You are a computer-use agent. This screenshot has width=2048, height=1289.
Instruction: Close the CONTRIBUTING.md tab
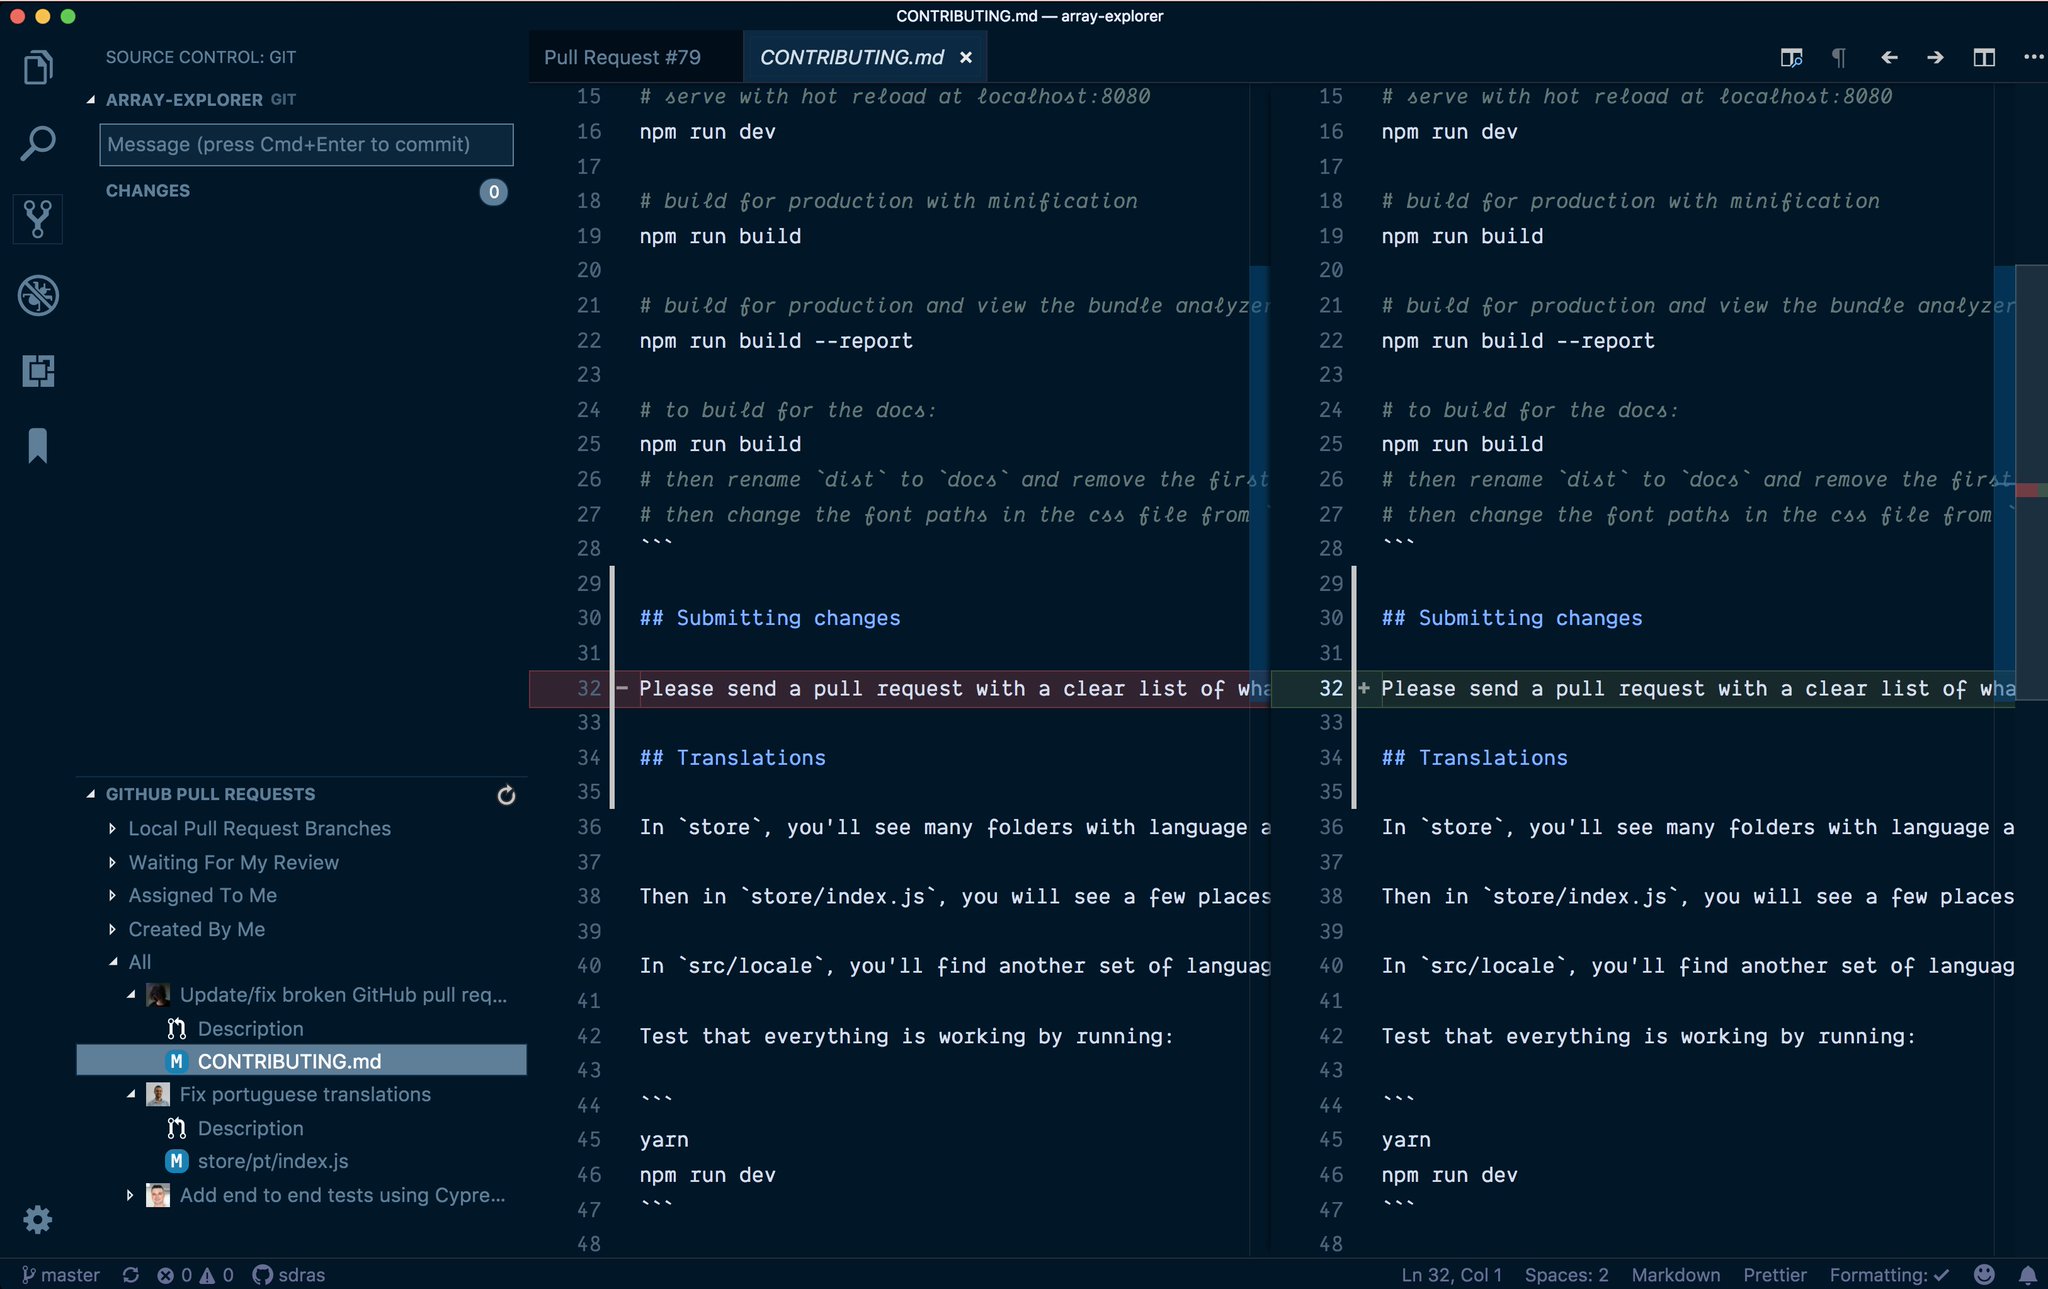pos(966,58)
